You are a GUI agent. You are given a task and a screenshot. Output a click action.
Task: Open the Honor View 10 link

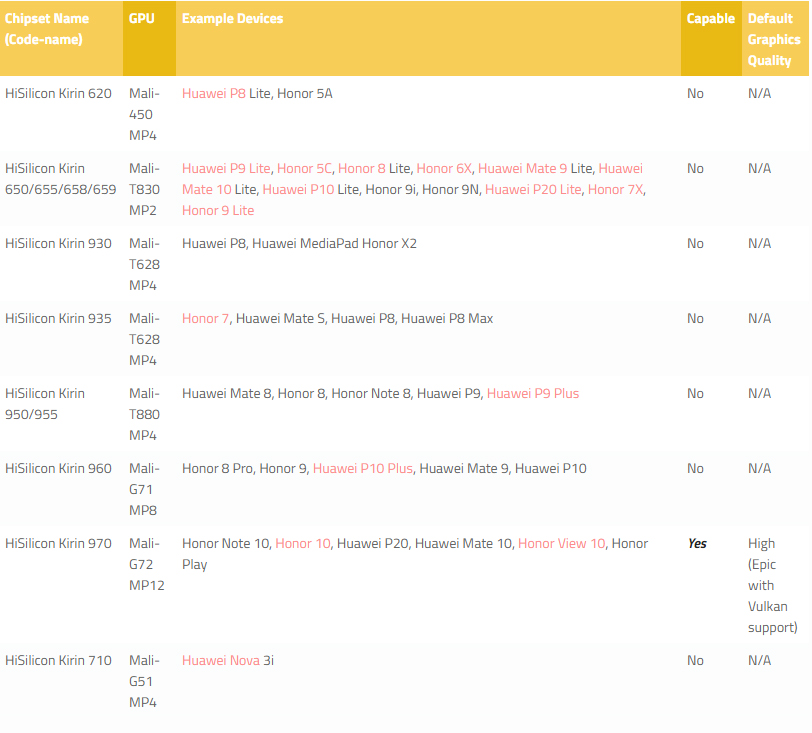[x=561, y=544]
